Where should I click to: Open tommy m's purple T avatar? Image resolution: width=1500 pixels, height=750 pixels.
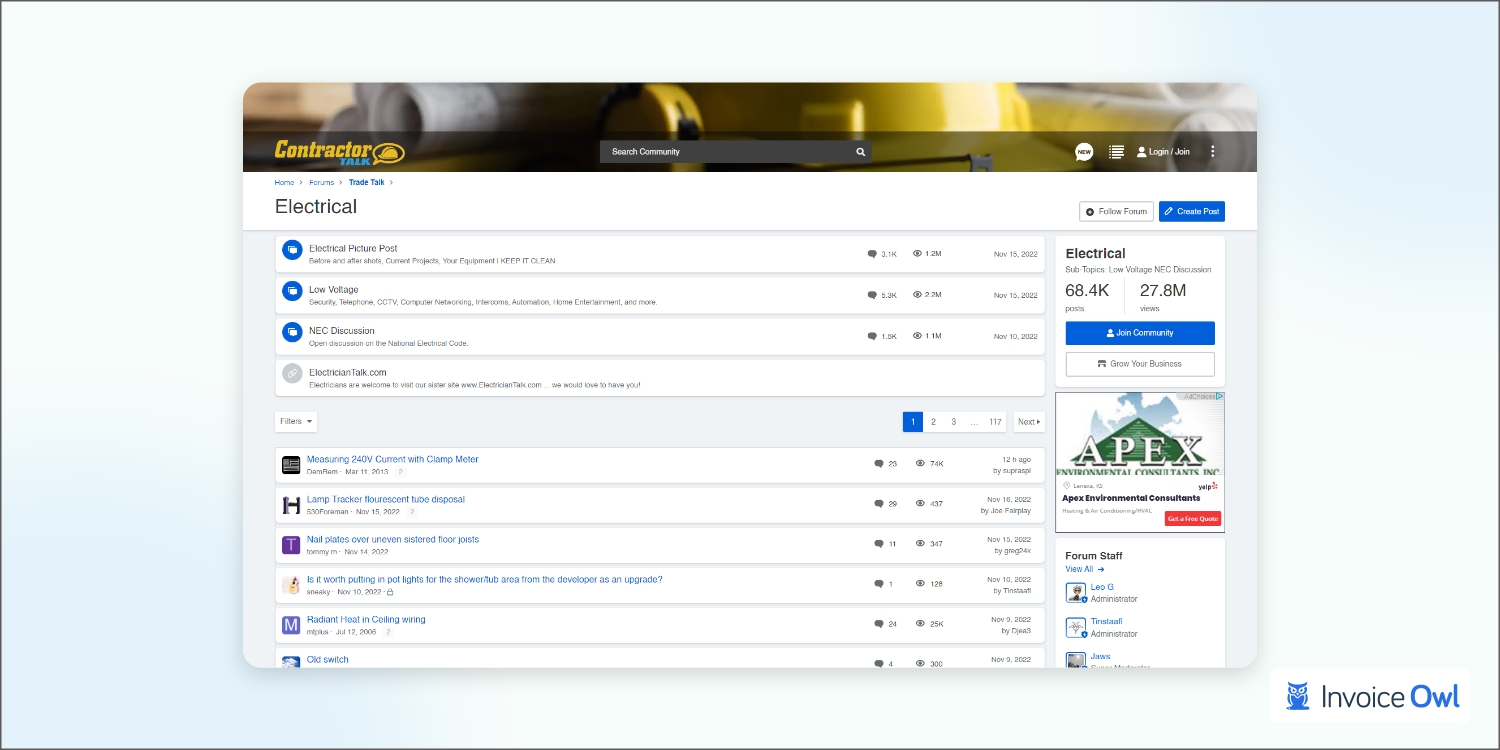pyautogui.click(x=291, y=545)
